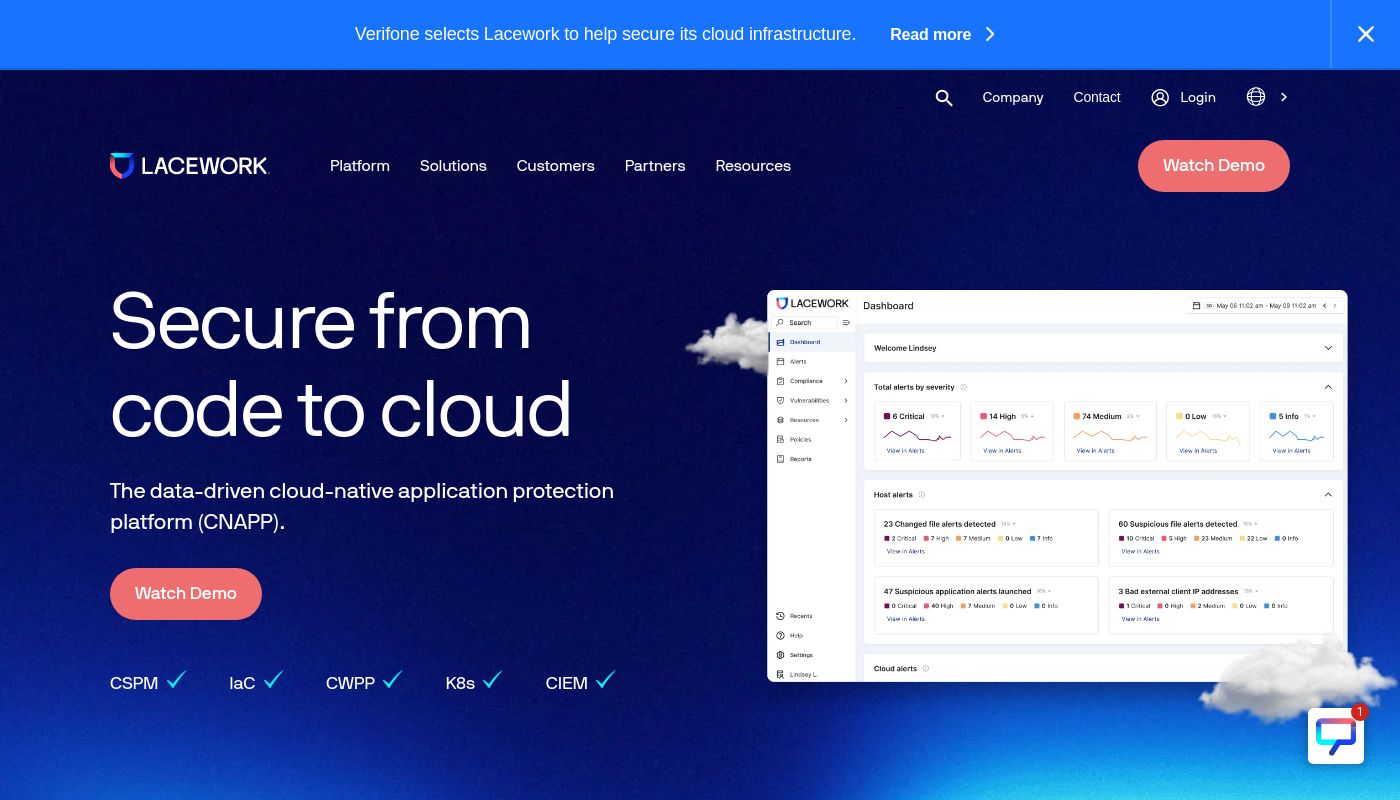Click the Reports icon in preview sidebar
Screen dimensions: 1400x800
pyautogui.click(x=780, y=459)
